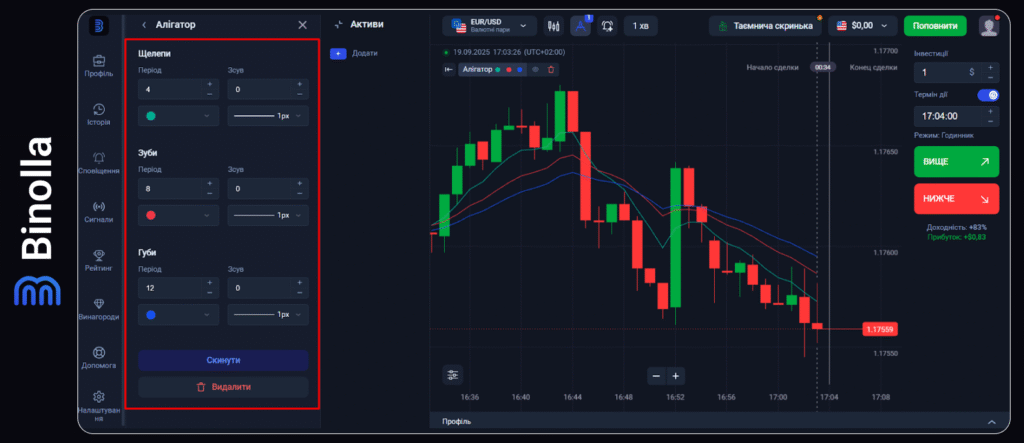Viewport: 1024px width, 443px height.
Task: Open price alerts bell icon in toolbar
Action: (x=607, y=26)
